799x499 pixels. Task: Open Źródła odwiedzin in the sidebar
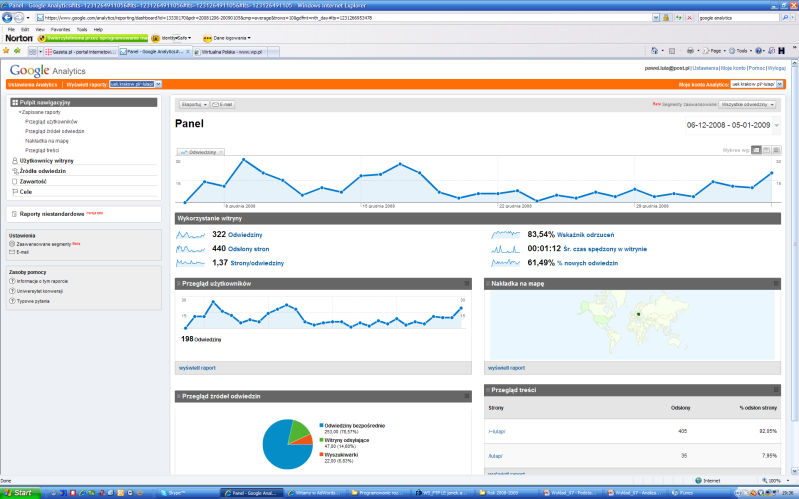[43, 171]
